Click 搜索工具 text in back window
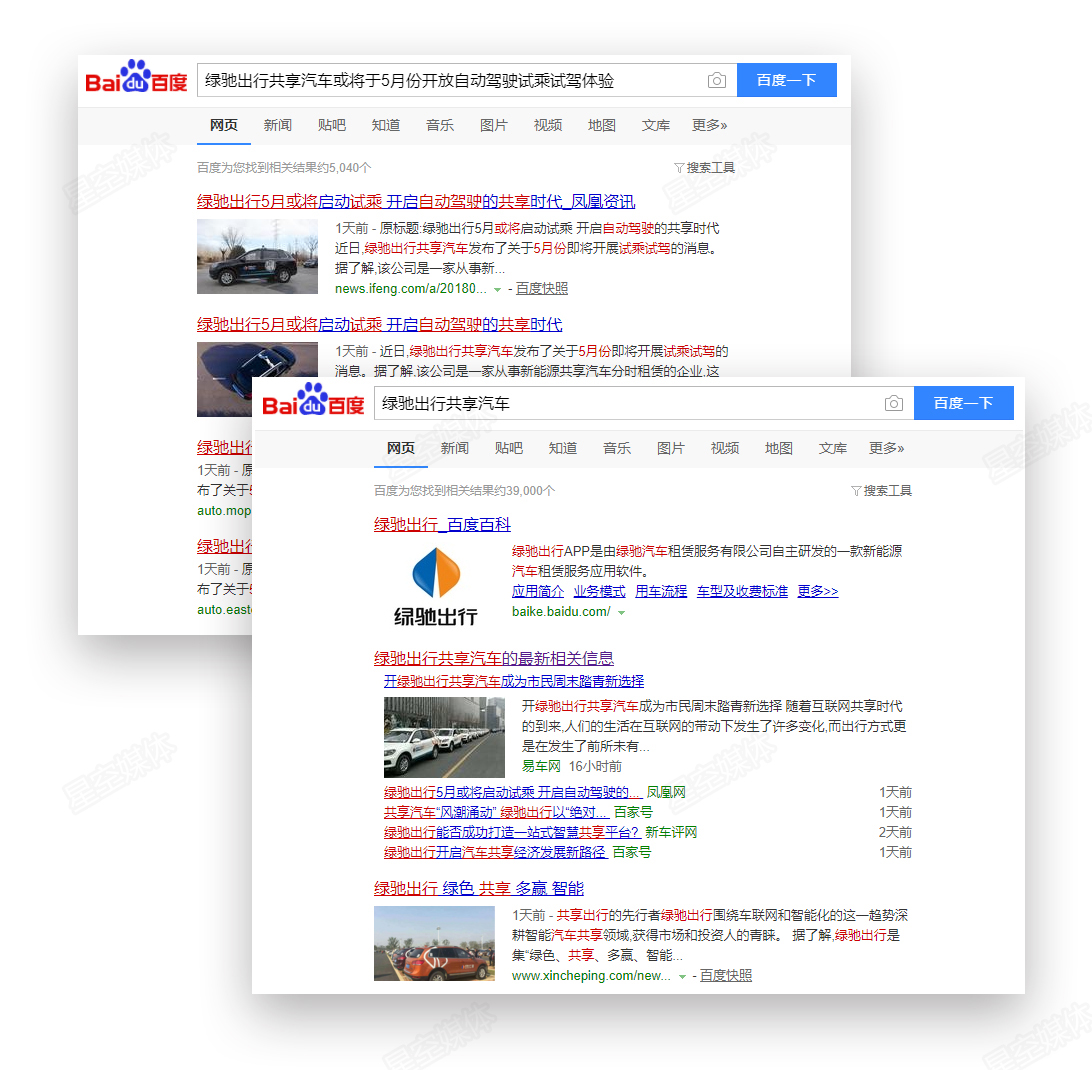The width and height of the screenshot is (1092, 1070). [710, 168]
